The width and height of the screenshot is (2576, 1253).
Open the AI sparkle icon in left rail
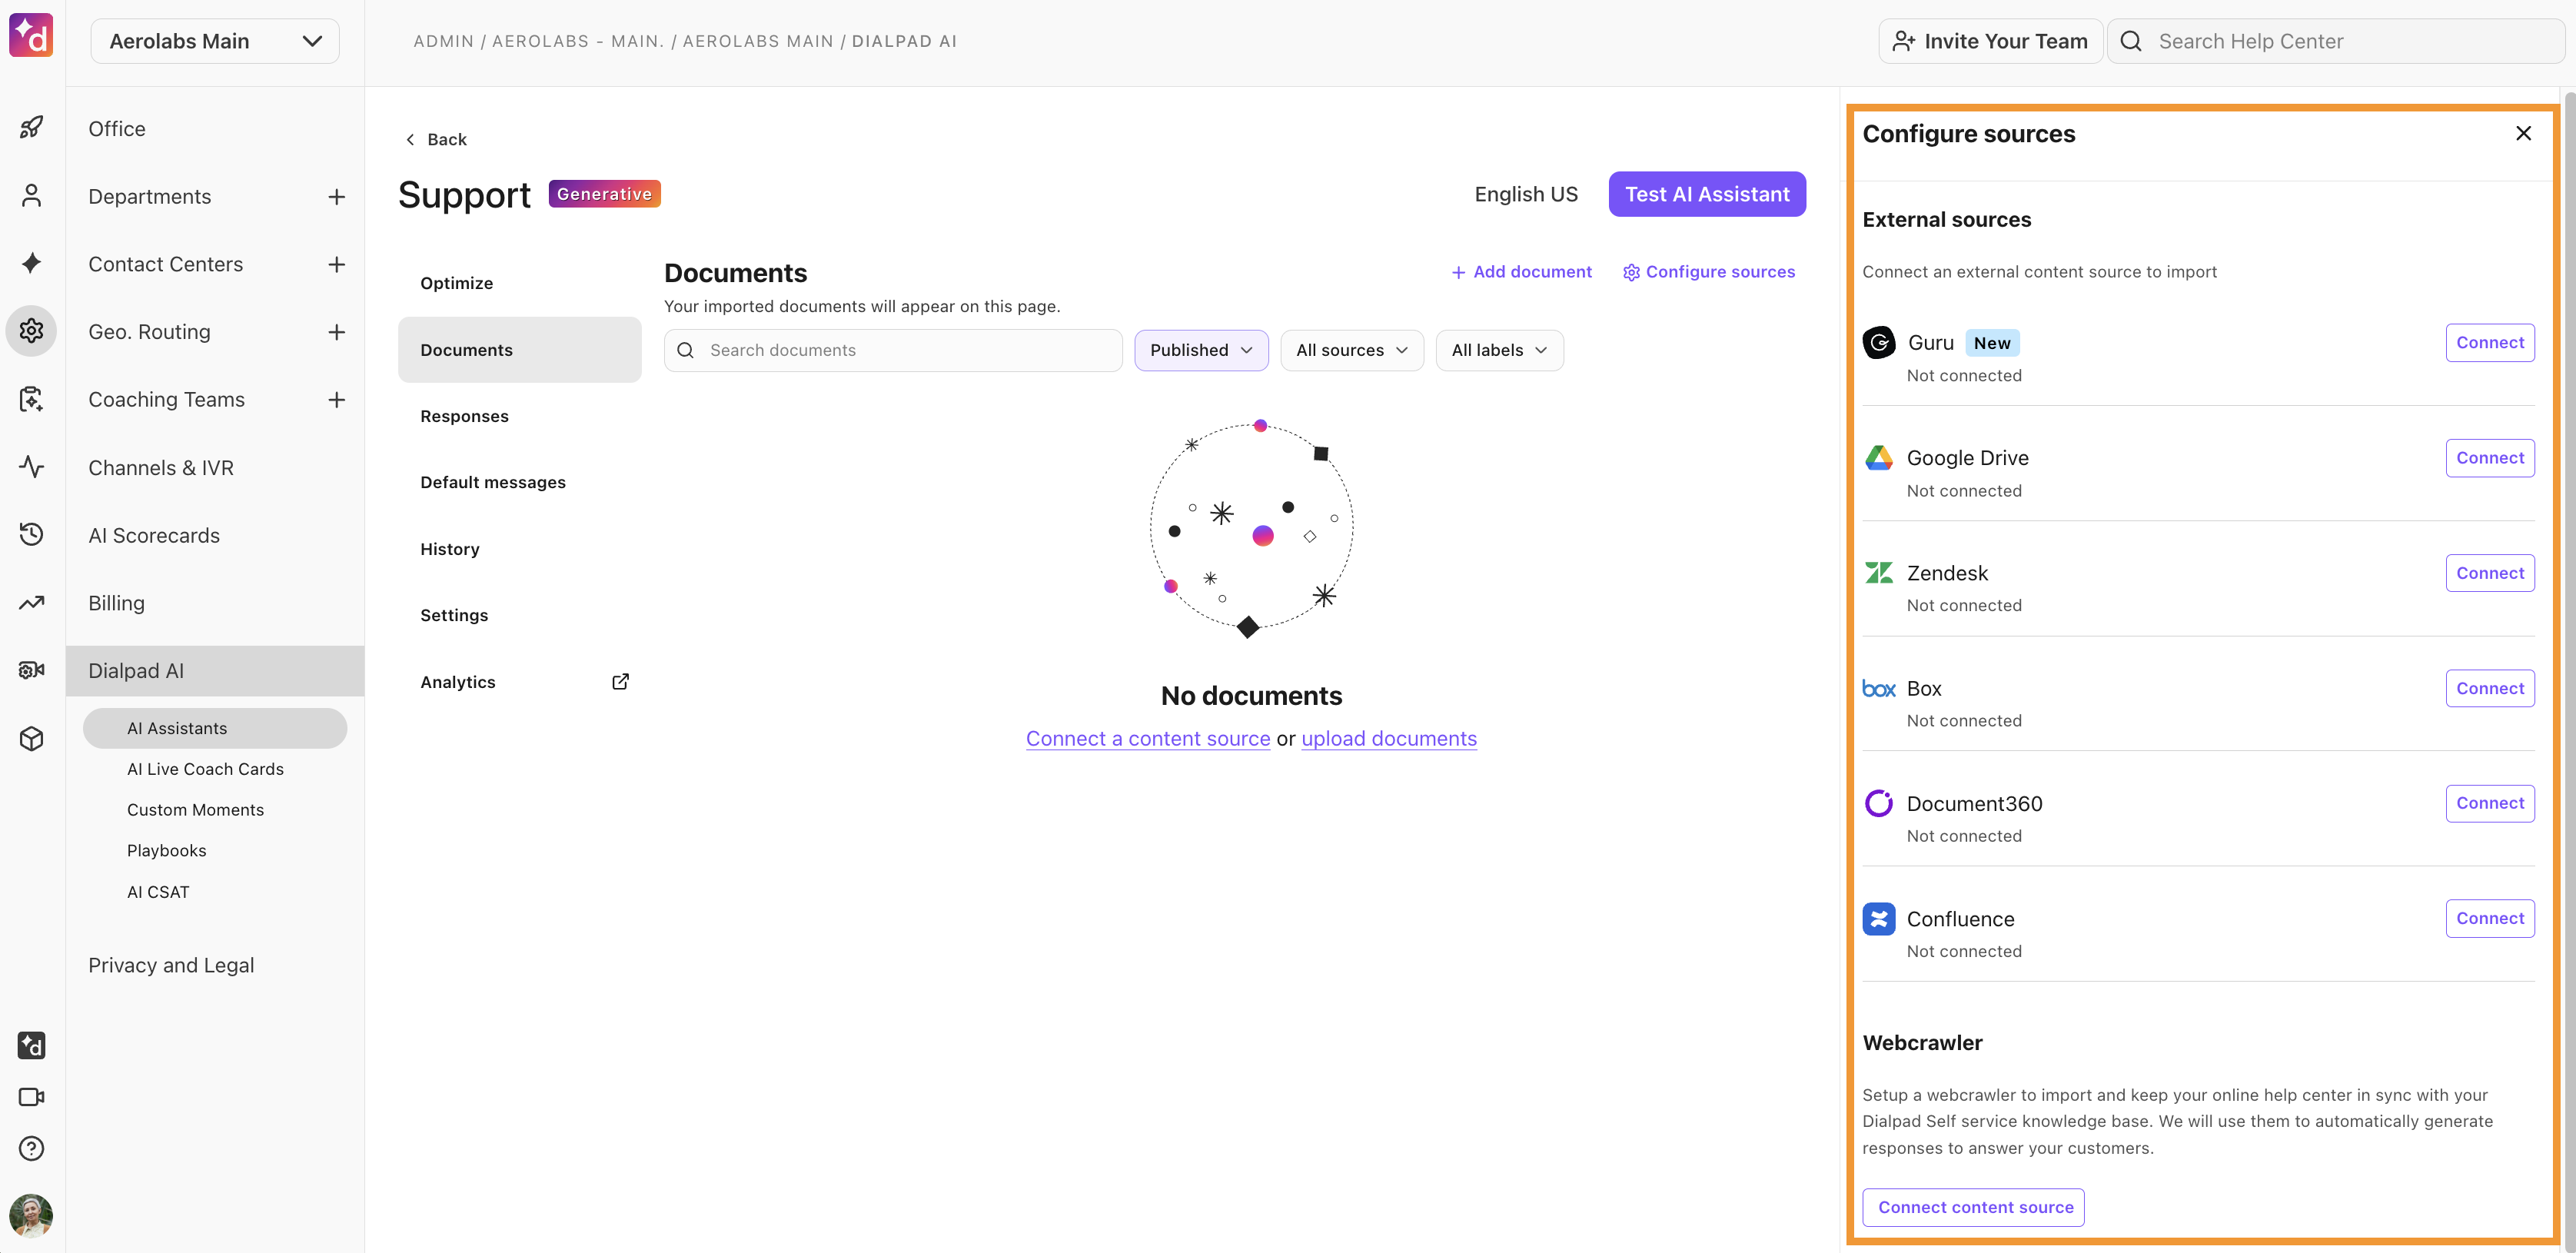click(x=31, y=263)
